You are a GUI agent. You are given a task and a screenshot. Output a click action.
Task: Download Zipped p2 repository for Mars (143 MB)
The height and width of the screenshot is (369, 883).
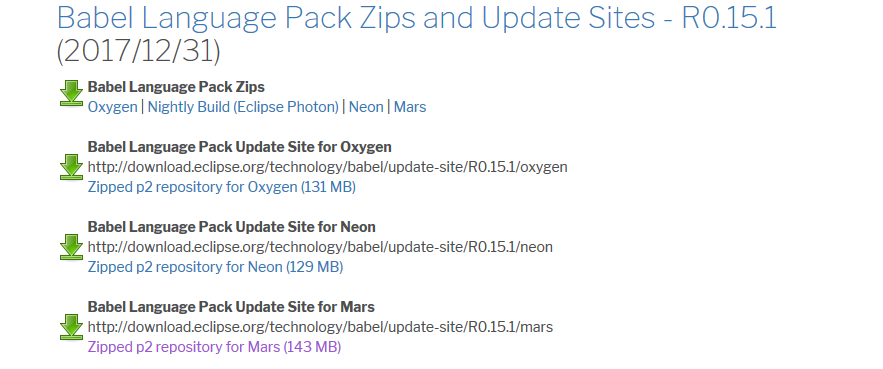click(215, 347)
